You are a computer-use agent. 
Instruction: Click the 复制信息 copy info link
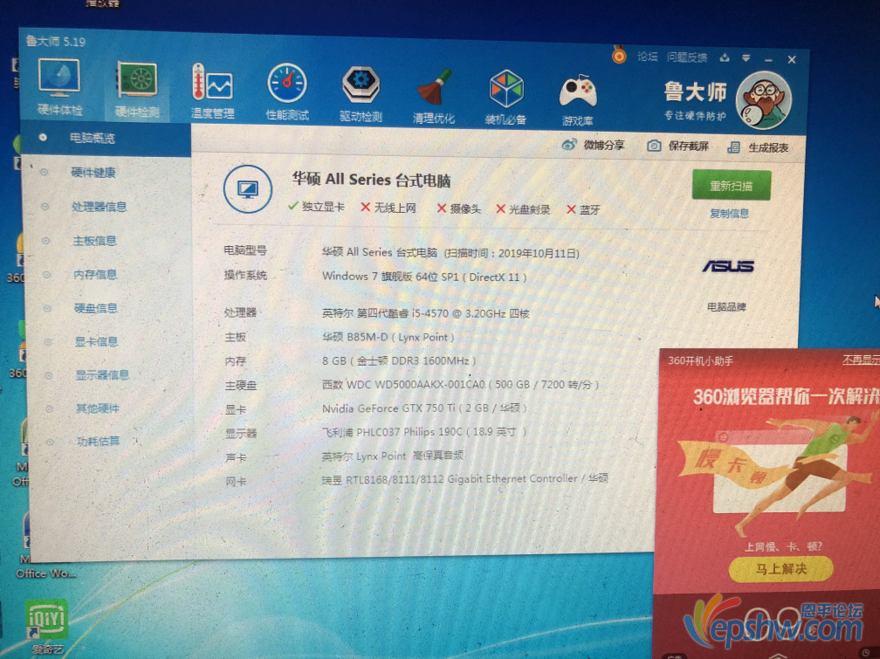(x=729, y=213)
